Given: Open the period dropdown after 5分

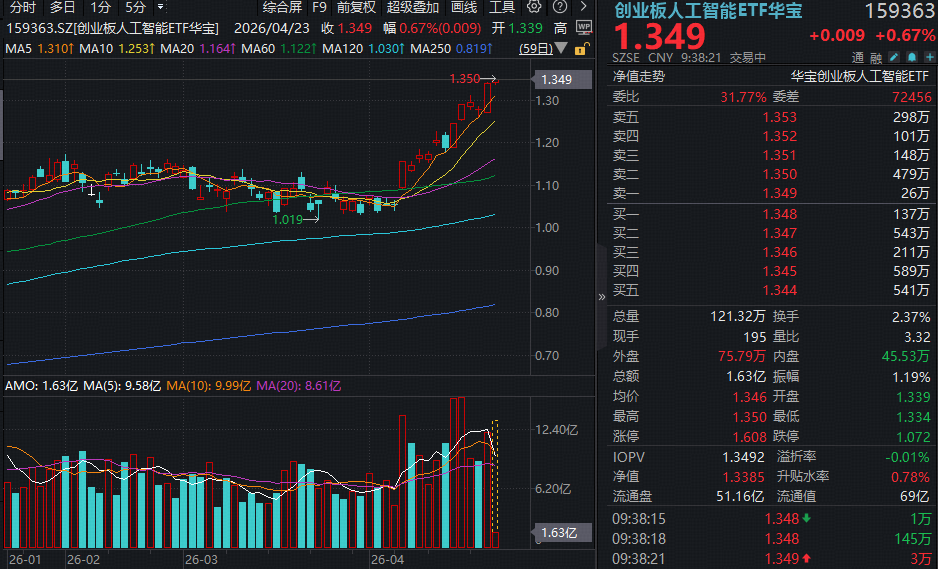Looking at the screenshot, I should [x=160, y=7].
